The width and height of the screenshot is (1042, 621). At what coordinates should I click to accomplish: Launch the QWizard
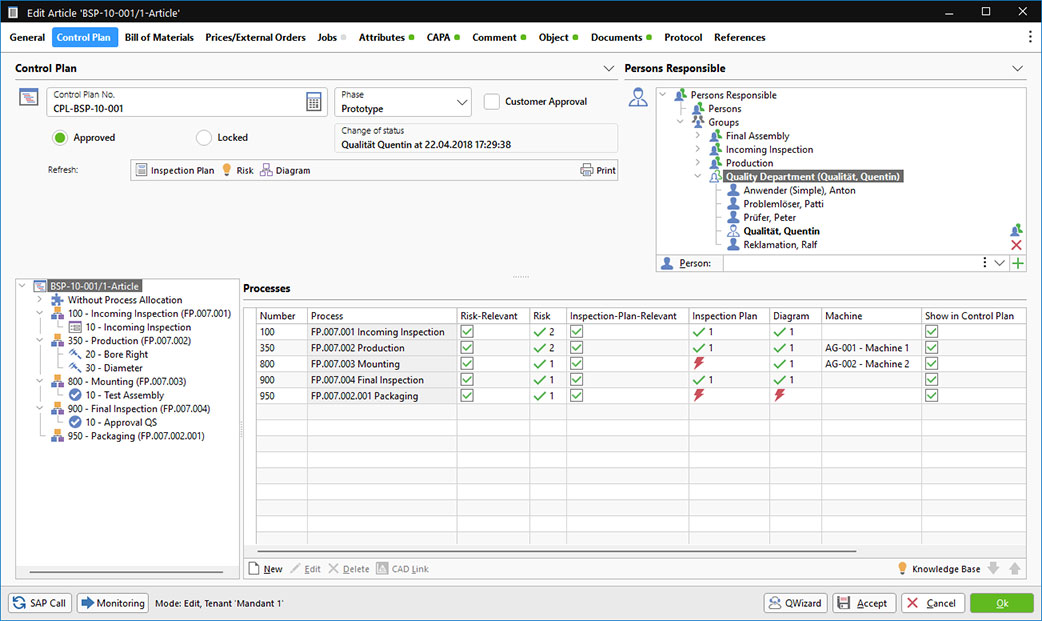tap(794, 603)
